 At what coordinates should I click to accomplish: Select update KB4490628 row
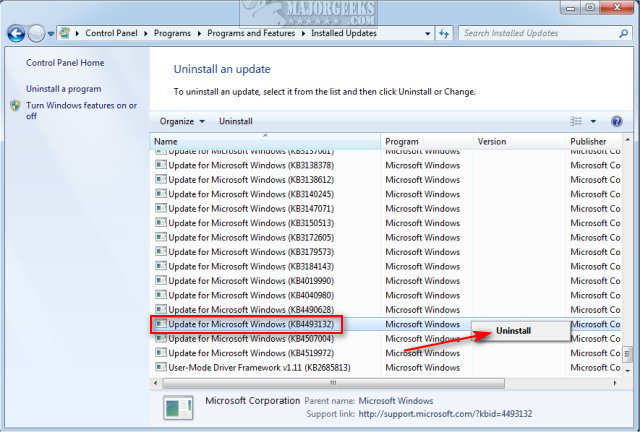click(x=387, y=310)
